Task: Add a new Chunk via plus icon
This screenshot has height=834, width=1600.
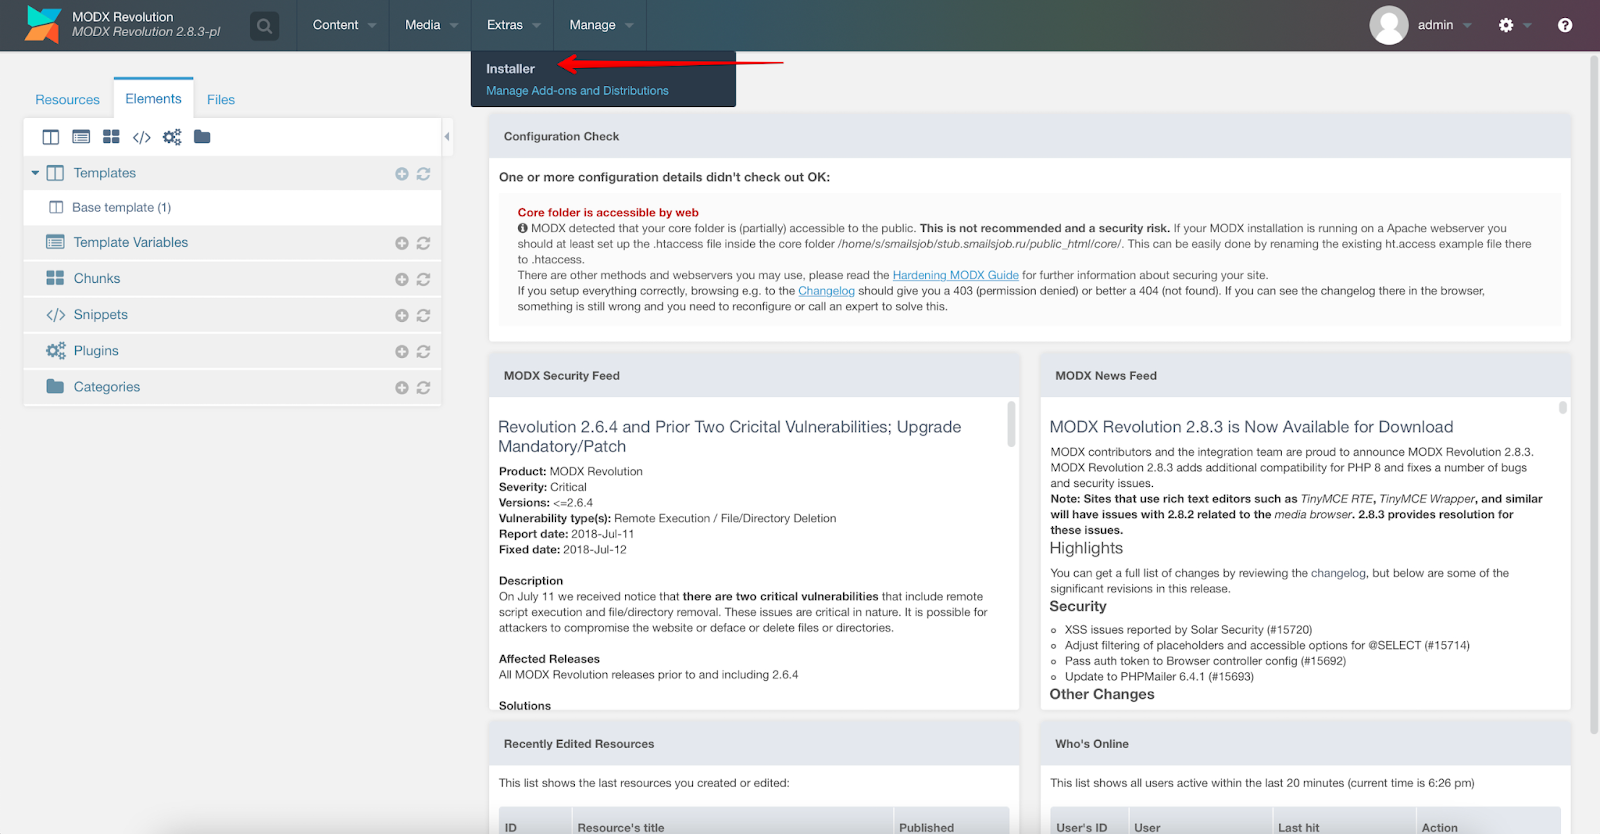Action: pos(402,280)
